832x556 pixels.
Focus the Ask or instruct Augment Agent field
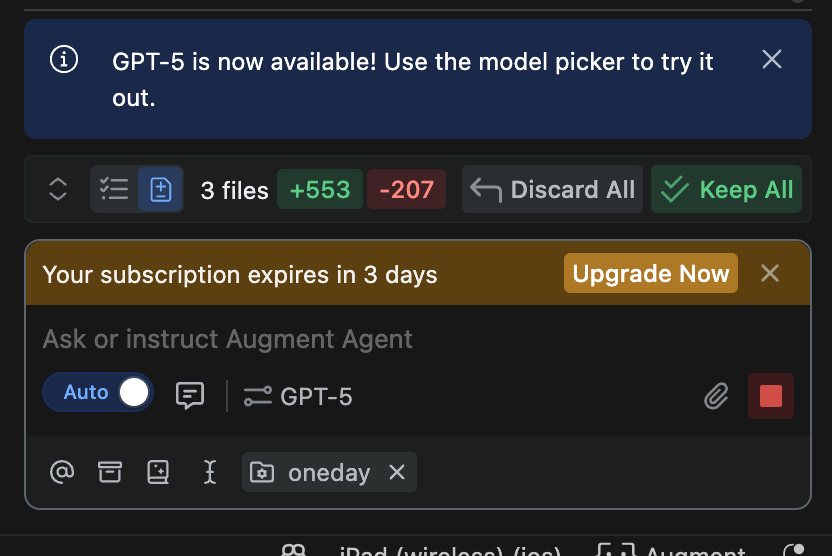pos(418,339)
